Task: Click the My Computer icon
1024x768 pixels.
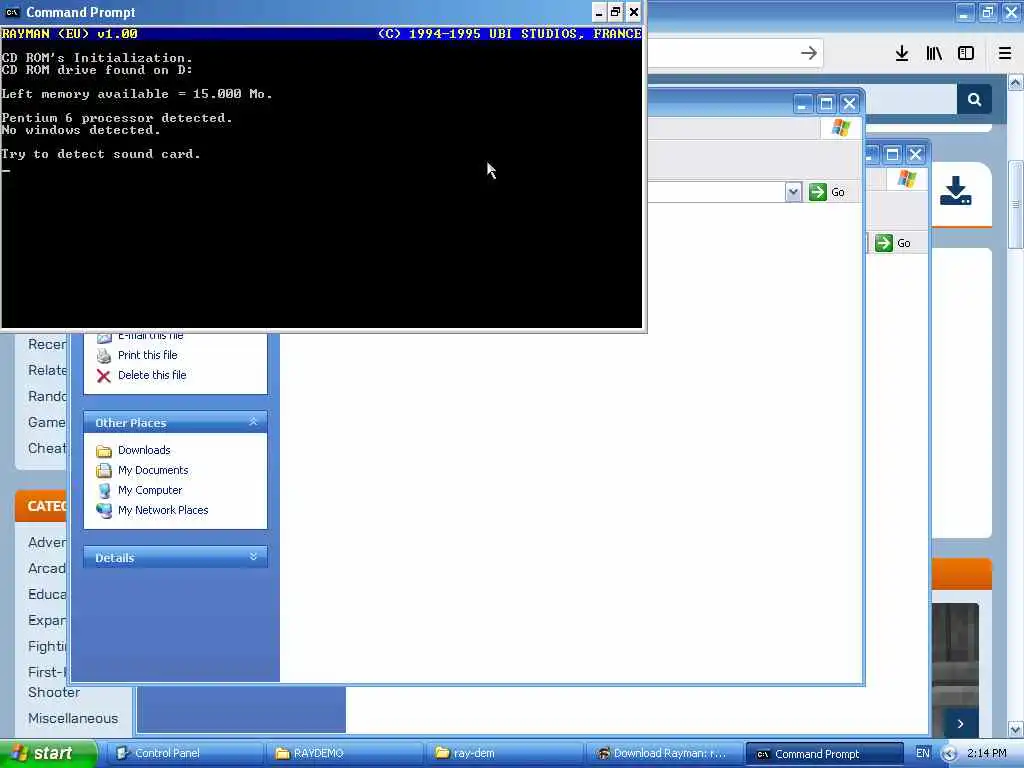Action: tap(104, 490)
